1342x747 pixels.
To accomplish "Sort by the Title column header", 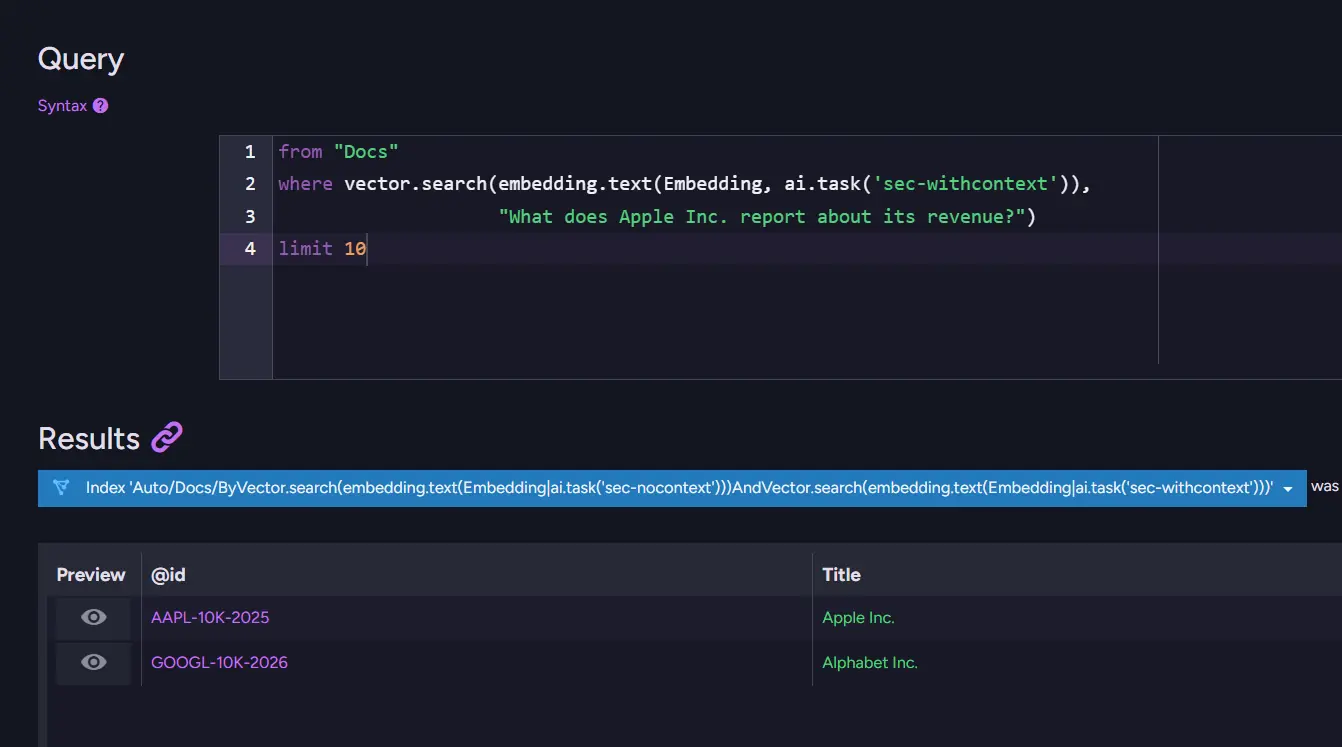I will 841,575.
